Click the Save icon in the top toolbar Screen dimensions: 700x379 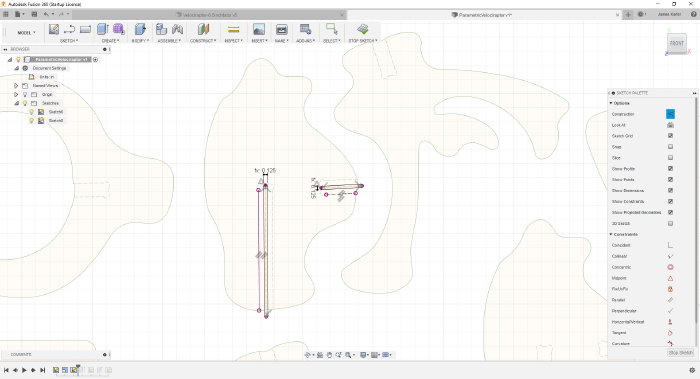pyautogui.click(x=34, y=14)
